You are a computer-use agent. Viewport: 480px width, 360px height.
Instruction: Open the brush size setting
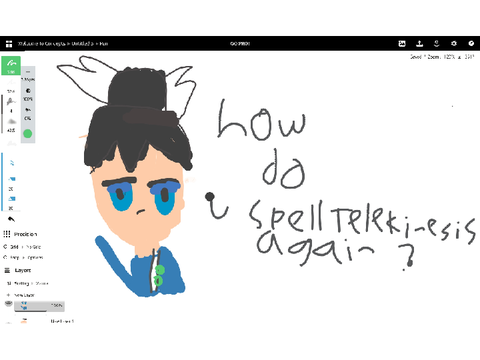pos(28,75)
